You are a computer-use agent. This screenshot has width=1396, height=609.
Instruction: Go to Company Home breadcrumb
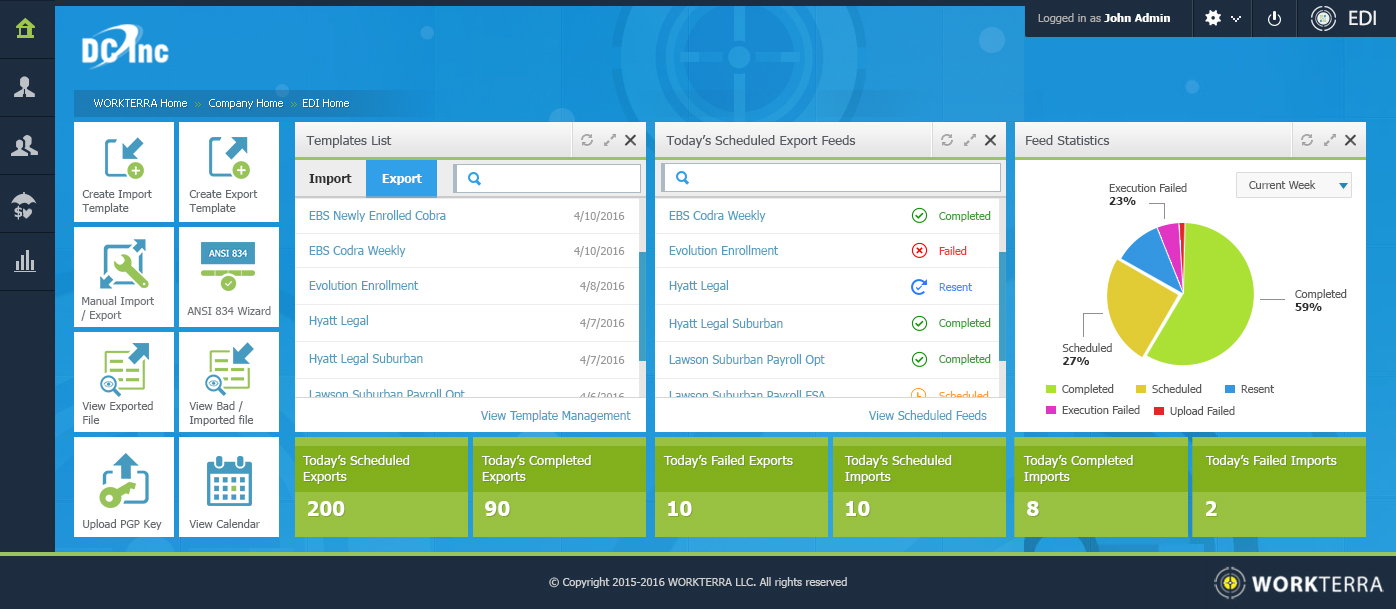tap(245, 103)
